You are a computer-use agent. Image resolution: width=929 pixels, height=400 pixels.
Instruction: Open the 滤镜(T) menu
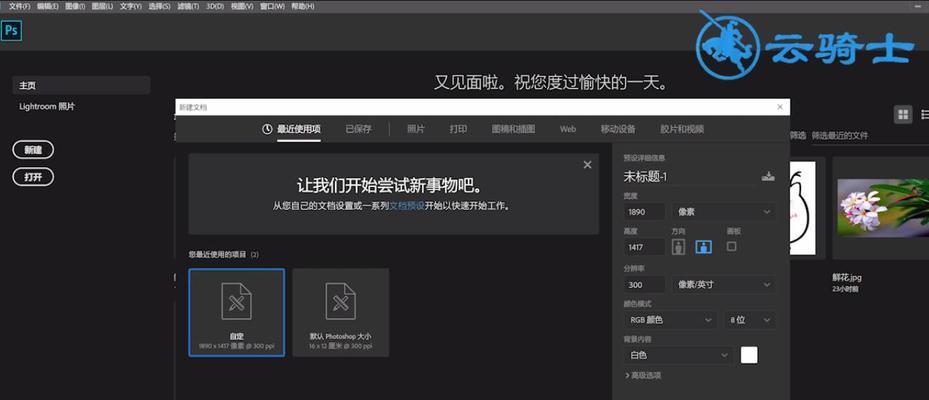click(x=188, y=6)
